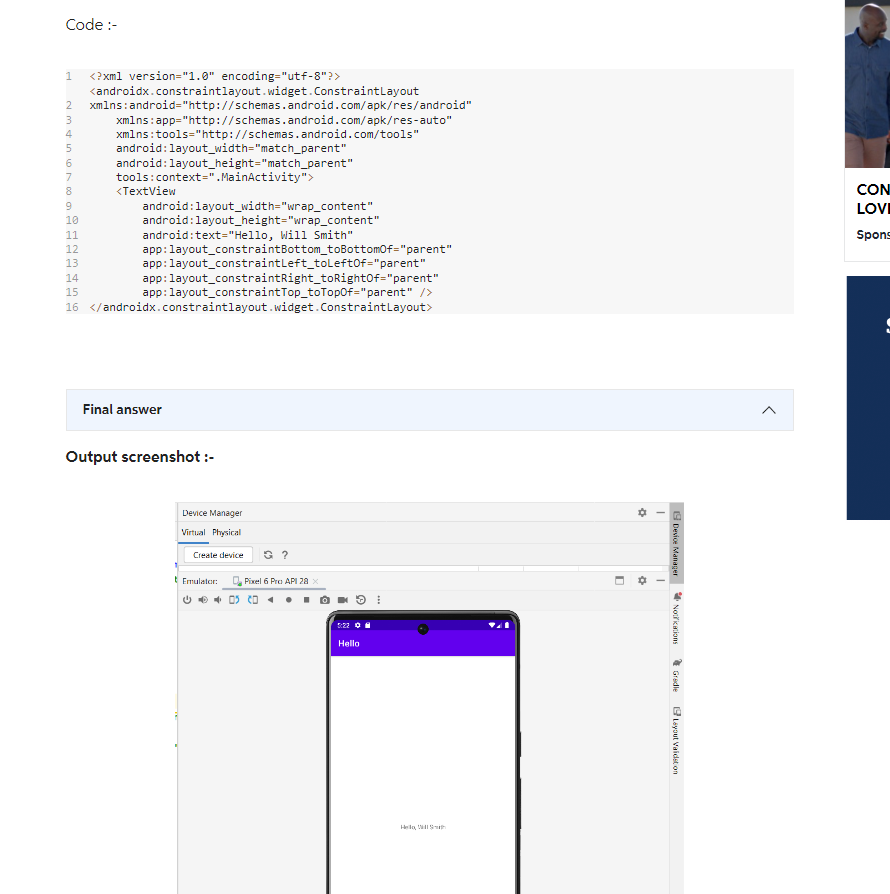The image size is (890, 894).
Task: Collapse the Final answer section
Action: (769, 410)
